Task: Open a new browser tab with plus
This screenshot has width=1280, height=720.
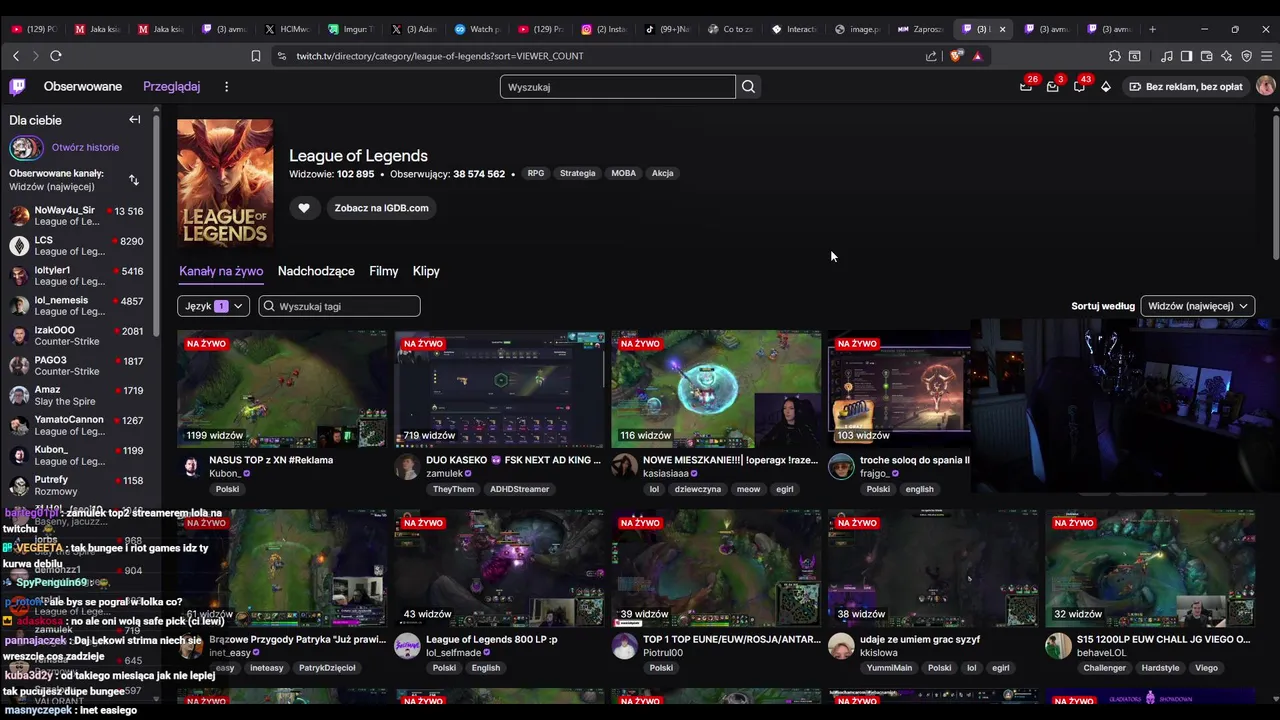Action: pos(1152,29)
